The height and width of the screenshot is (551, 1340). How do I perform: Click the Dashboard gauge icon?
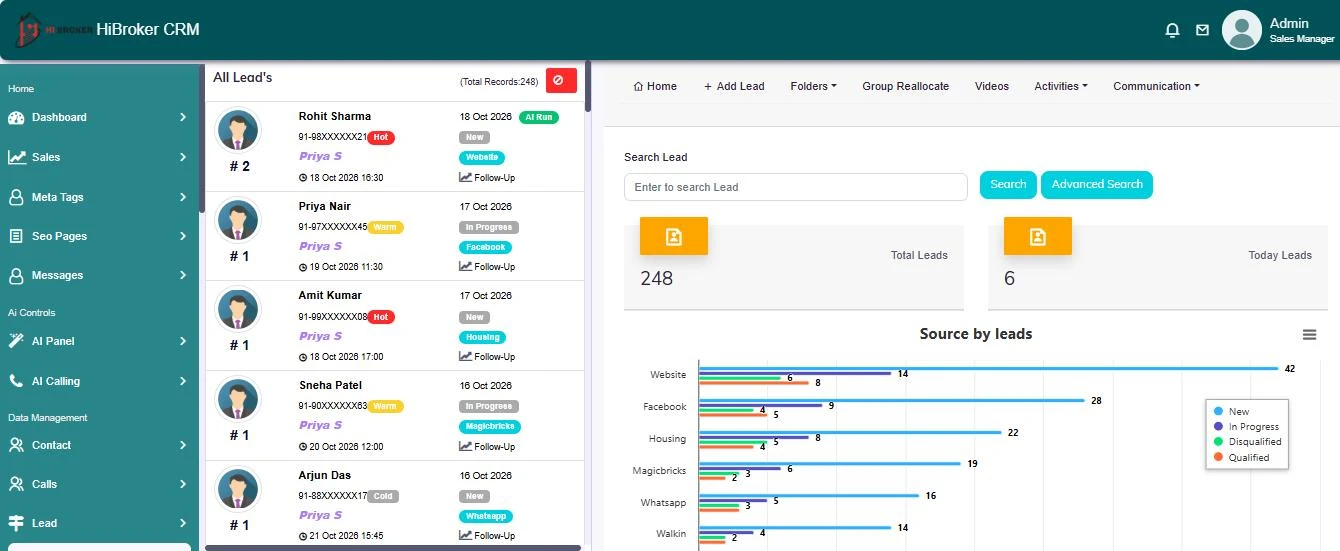16,117
